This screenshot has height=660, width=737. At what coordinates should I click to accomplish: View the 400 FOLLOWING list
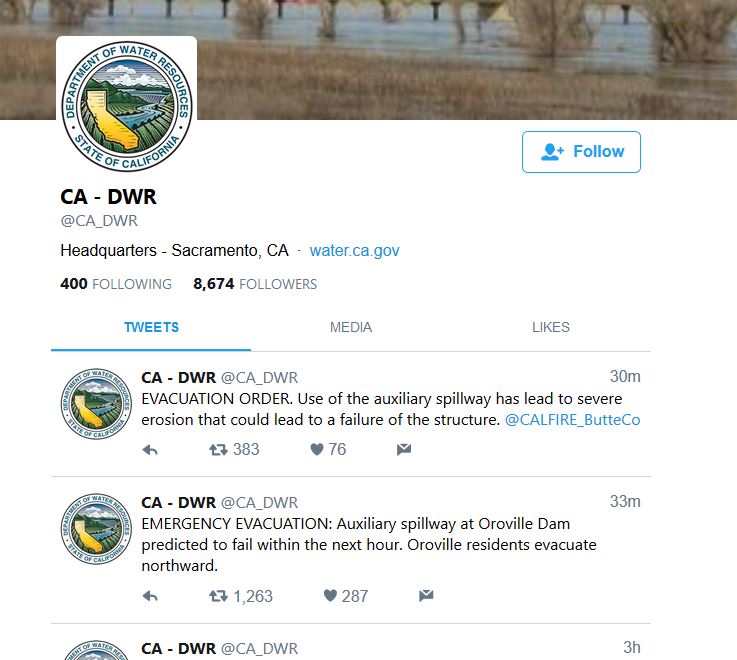116,284
